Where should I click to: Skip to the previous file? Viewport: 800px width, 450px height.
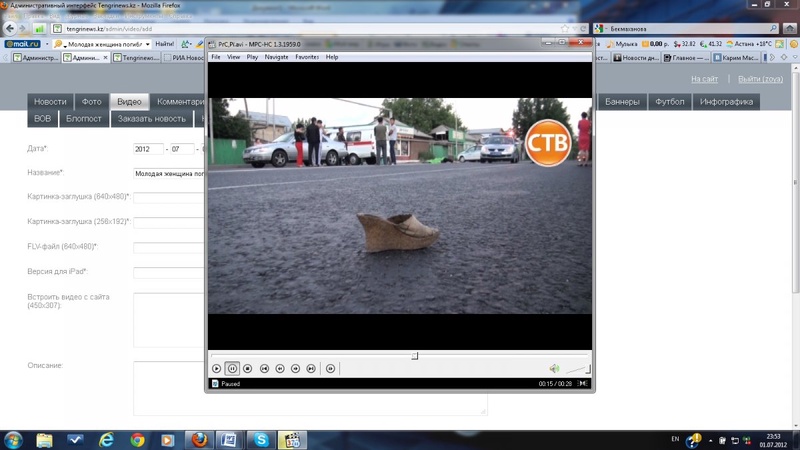tap(264, 369)
